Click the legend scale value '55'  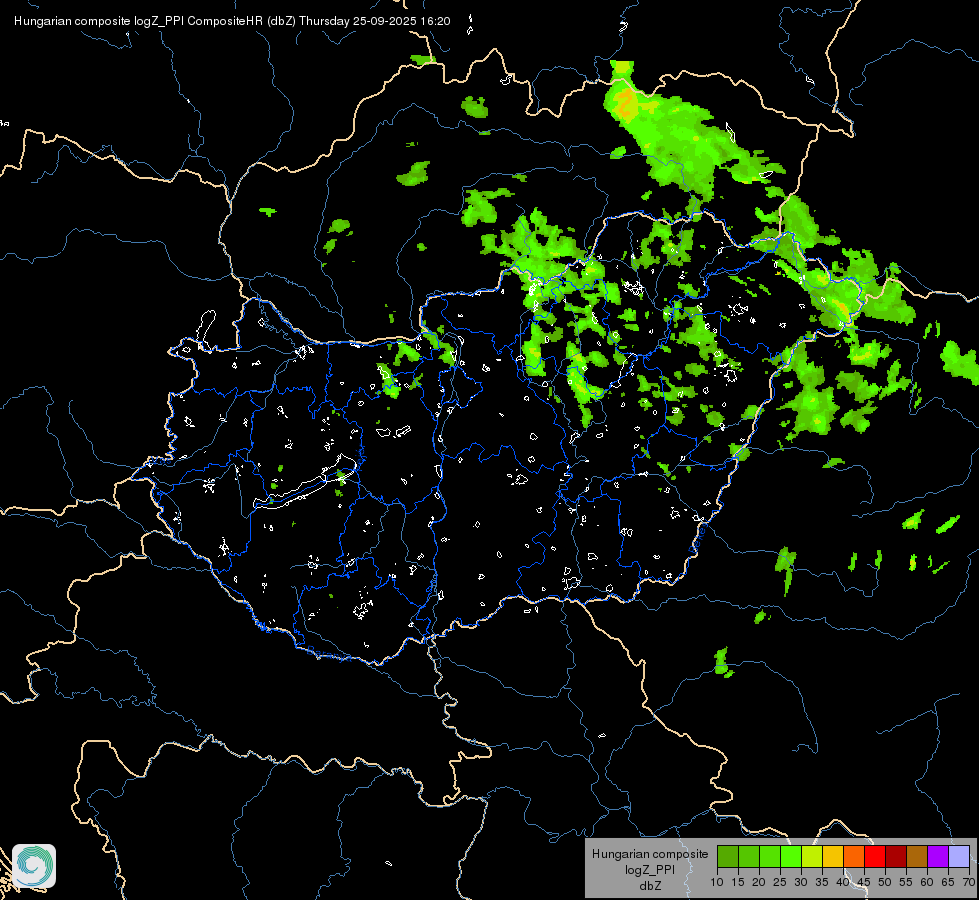tap(906, 883)
